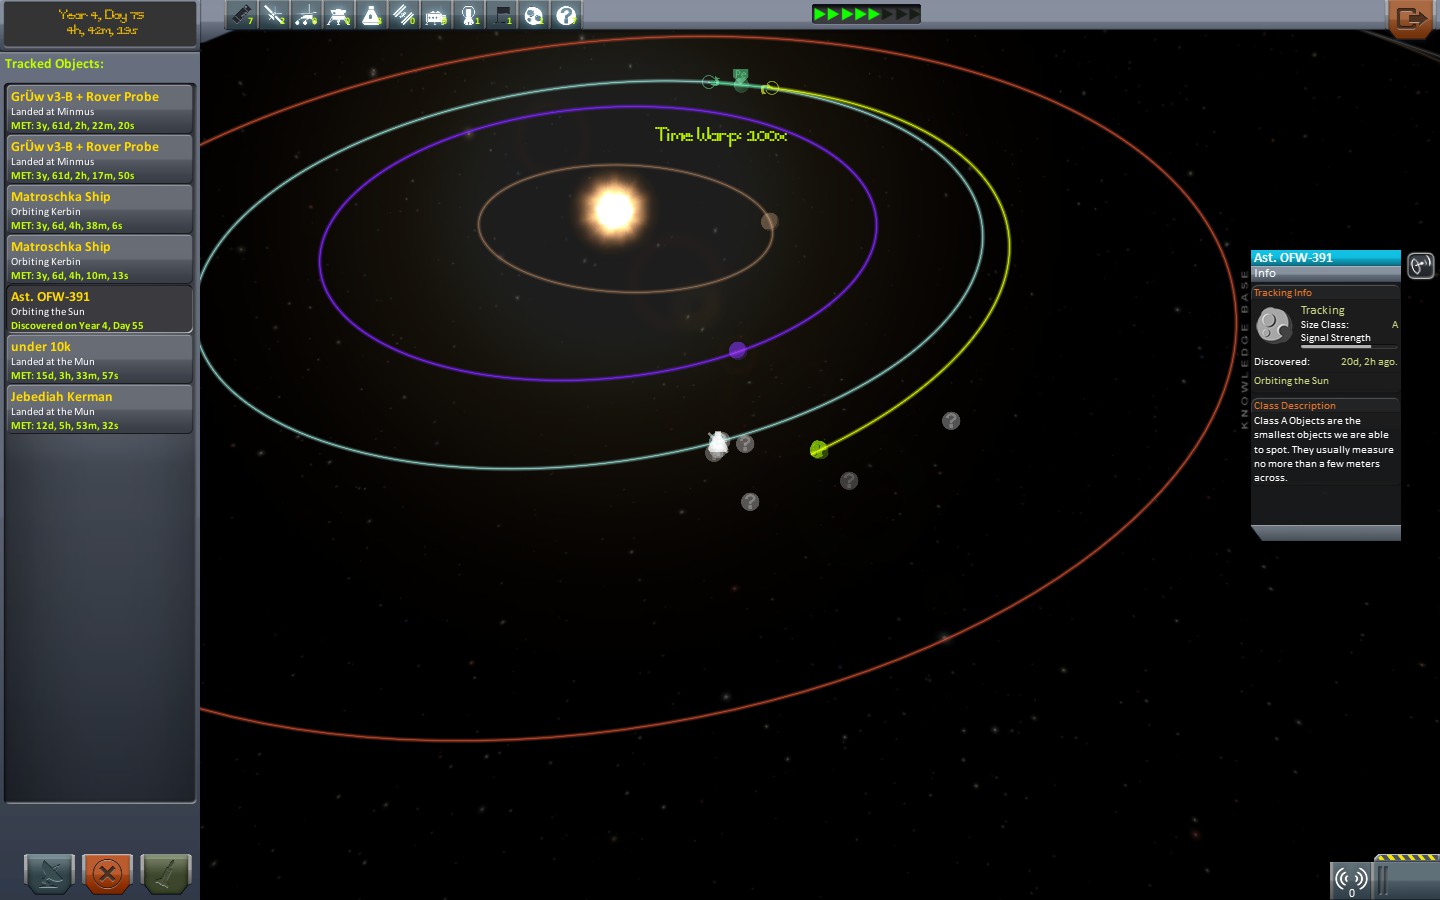Select second Matroschka Ship entry with MET 4h, 10m
Screen dimensions: 1440x900
(x=99, y=259)
